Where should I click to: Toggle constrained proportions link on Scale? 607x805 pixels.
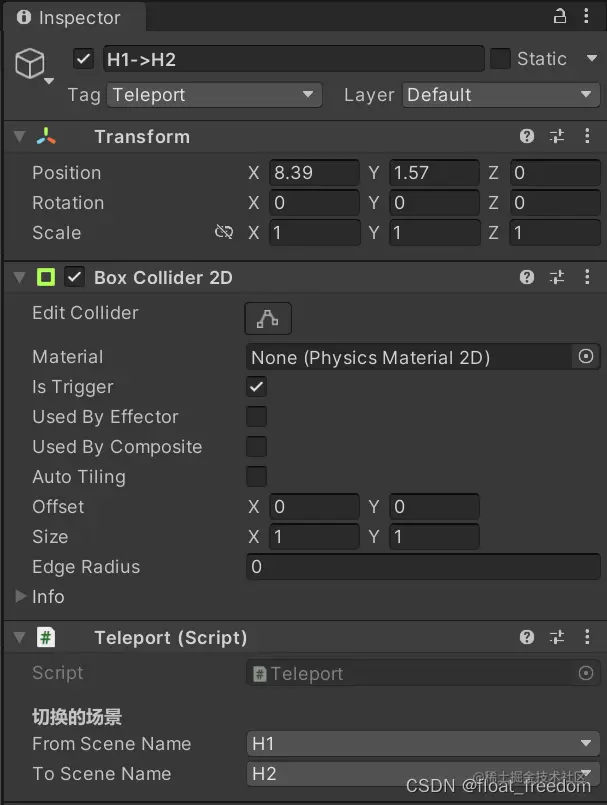224,232
